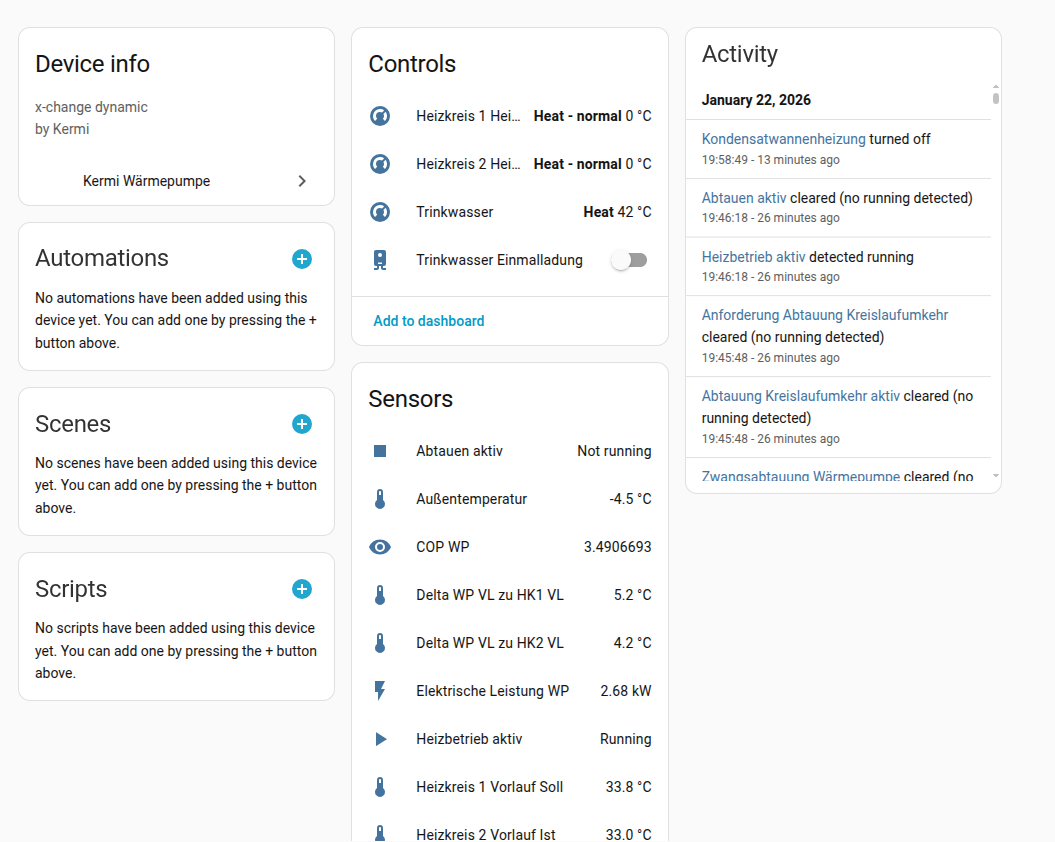Click the Heizbetrieb aktiv play icon
This screenshot has height=842, width=1055.
click(x=380, y=739)
